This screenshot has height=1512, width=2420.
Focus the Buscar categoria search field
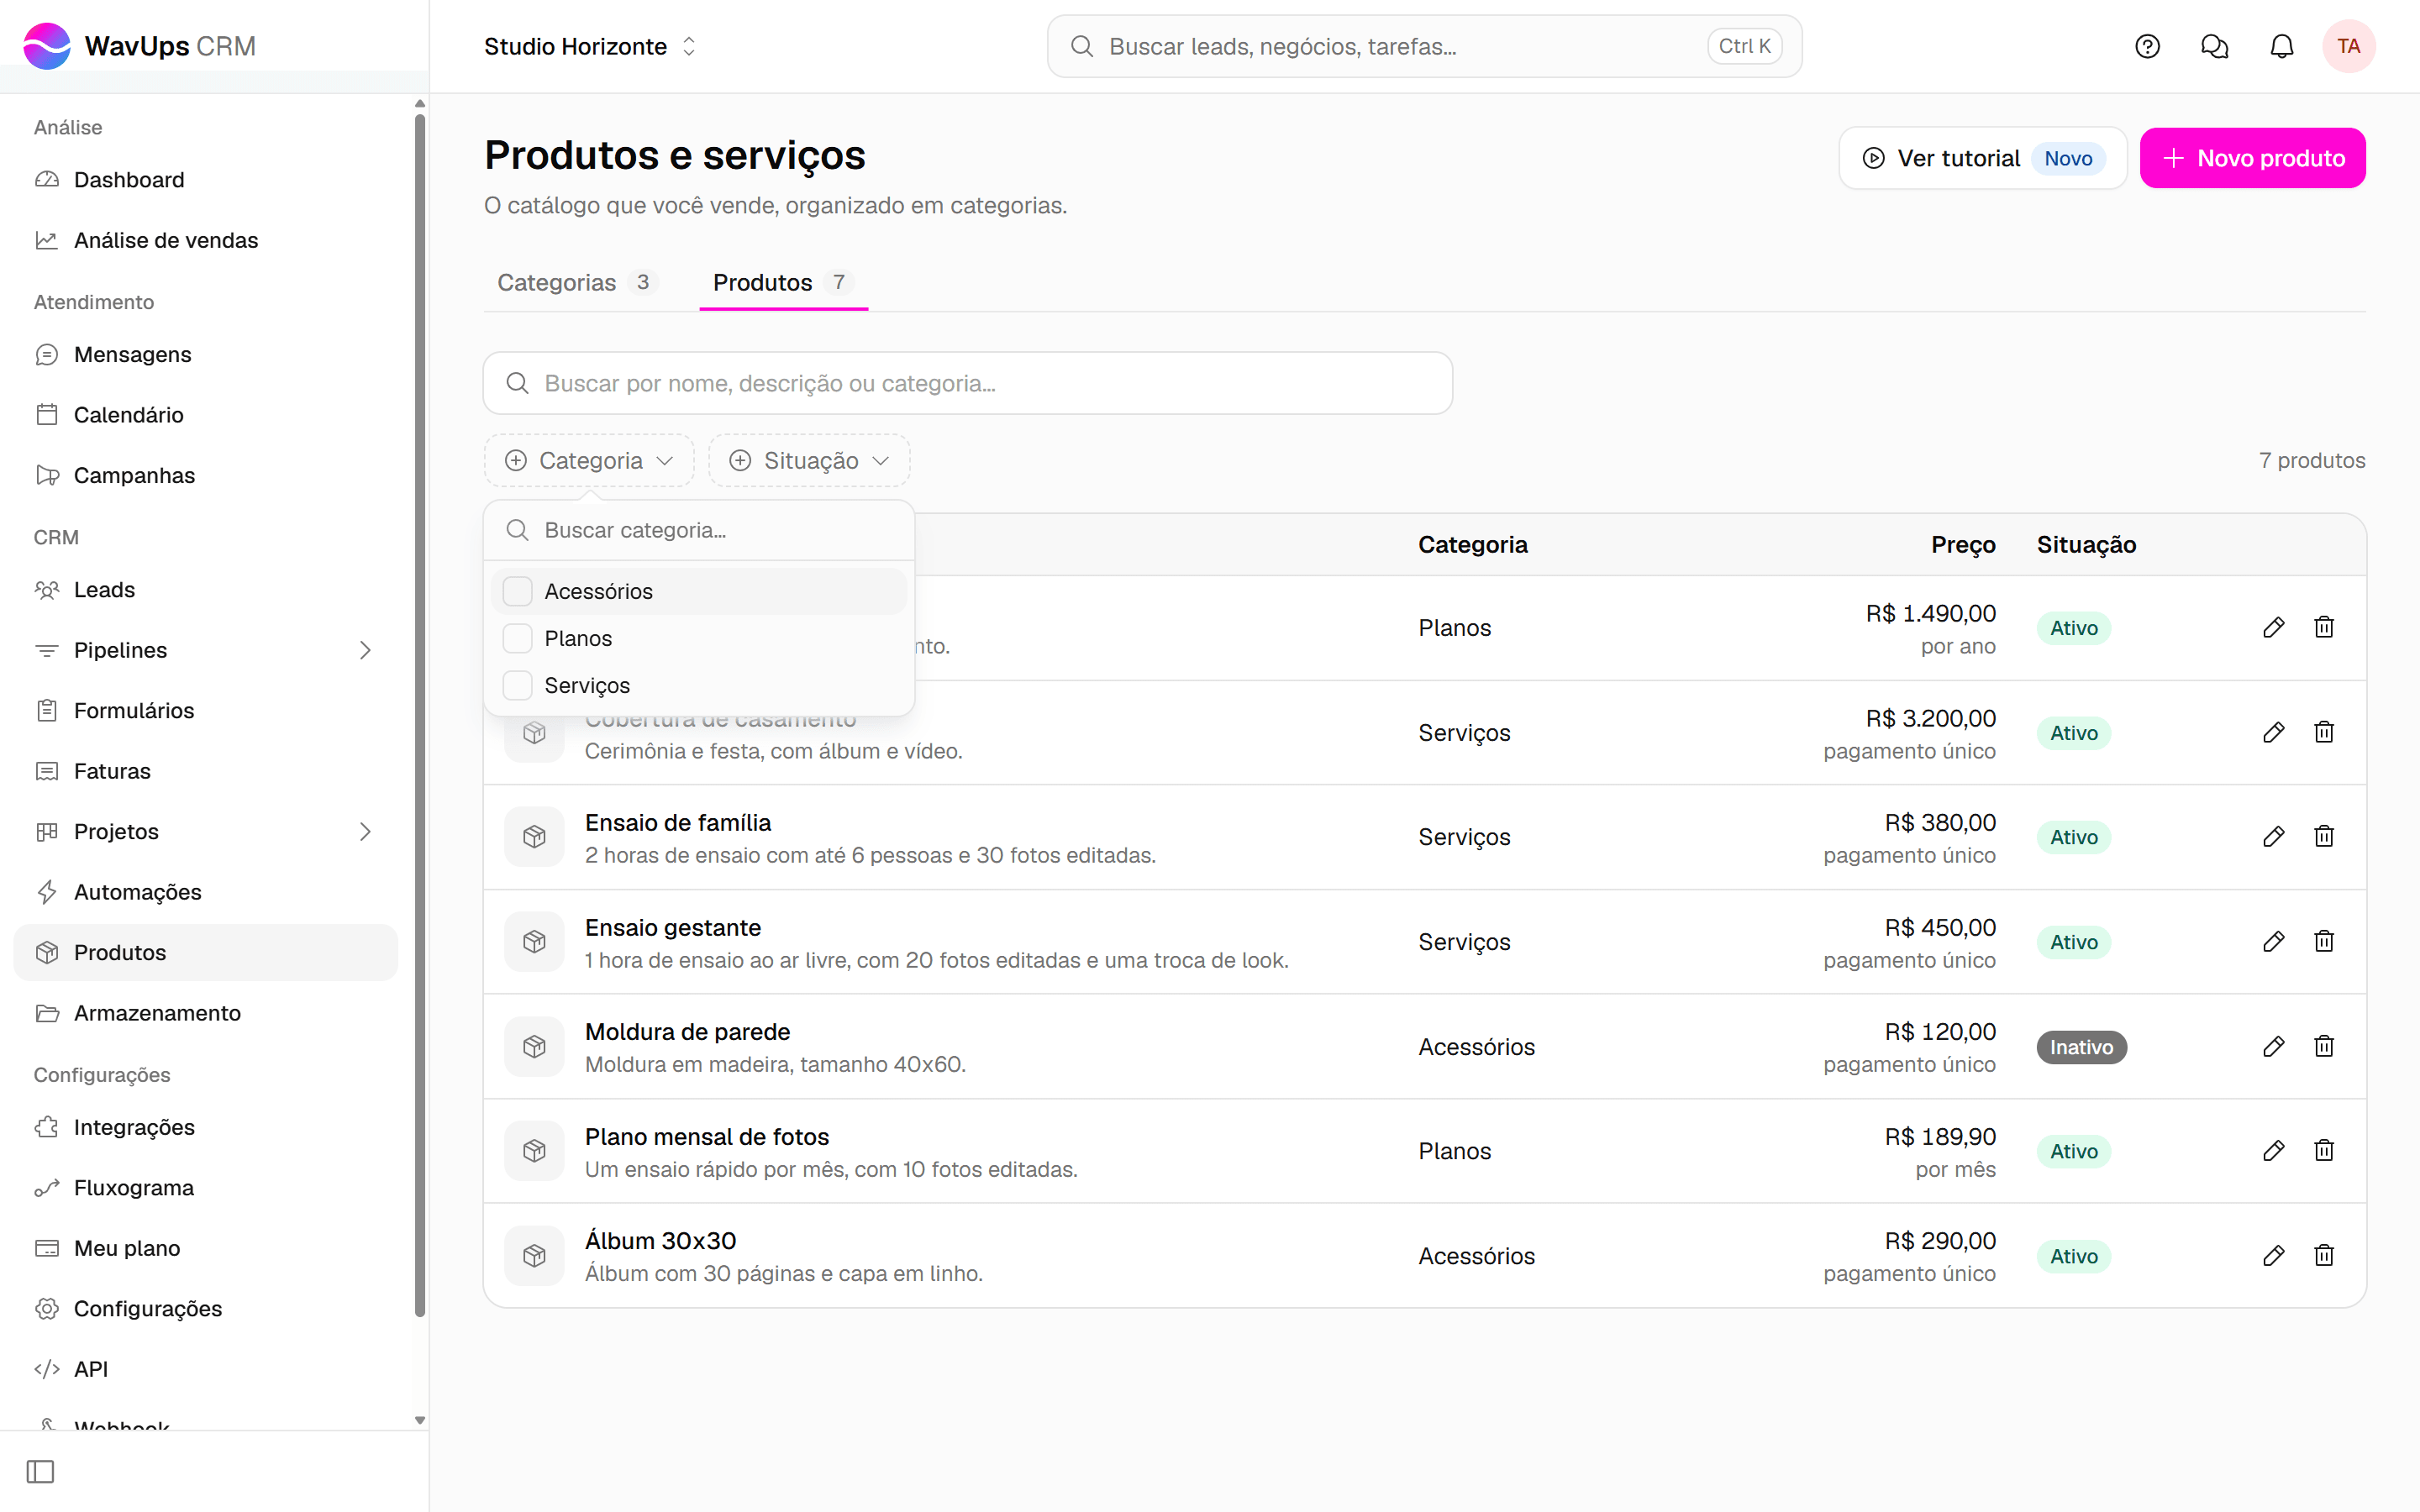tap(699, 530)
